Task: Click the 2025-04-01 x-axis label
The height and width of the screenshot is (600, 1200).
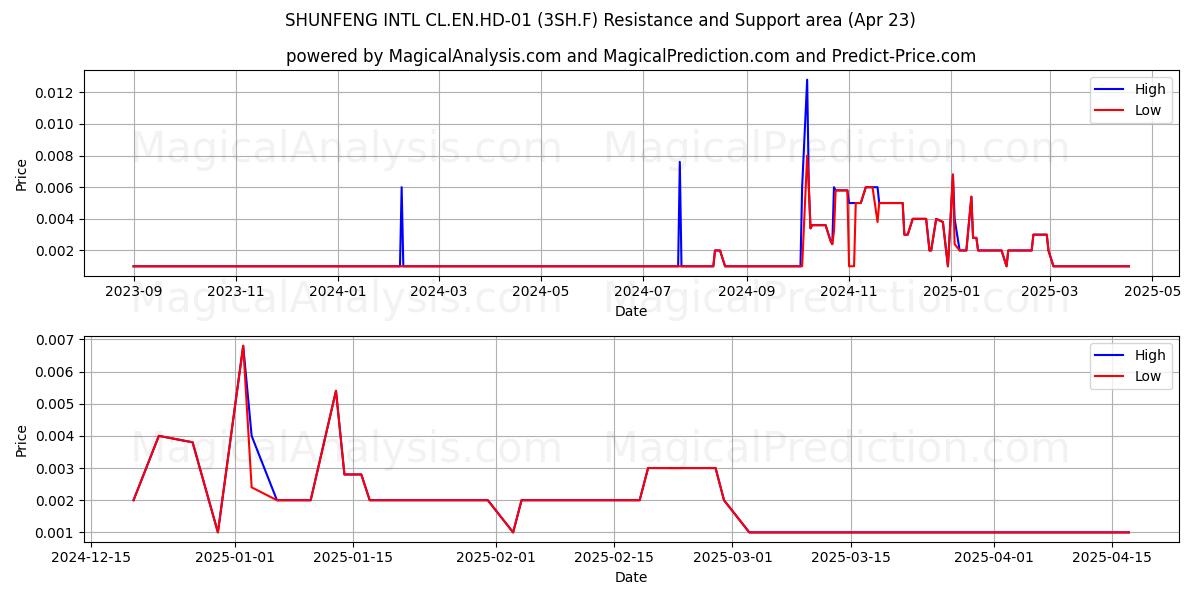Action: [995, 557]
